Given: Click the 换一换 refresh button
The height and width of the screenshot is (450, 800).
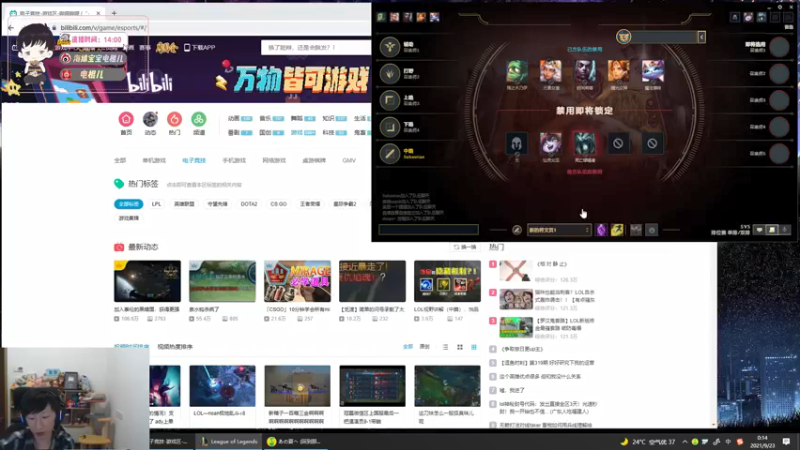Looking at the screenshot, I should point(465,247).
